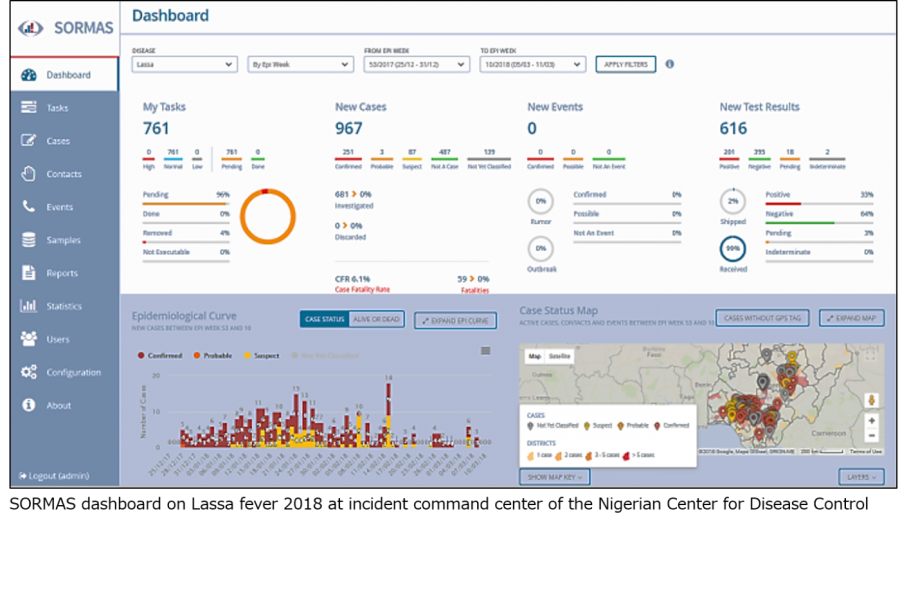
Task: Click Cases Without GPS Tag button
Action: (762, 318)
